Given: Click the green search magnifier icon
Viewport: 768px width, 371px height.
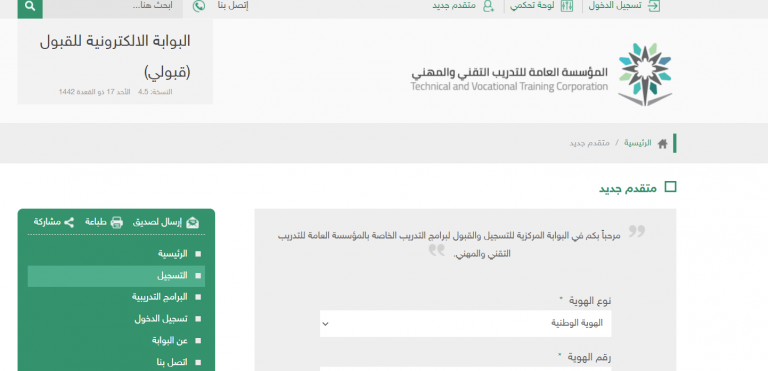Looking at the screenshot, I should (x=30, y=7).
